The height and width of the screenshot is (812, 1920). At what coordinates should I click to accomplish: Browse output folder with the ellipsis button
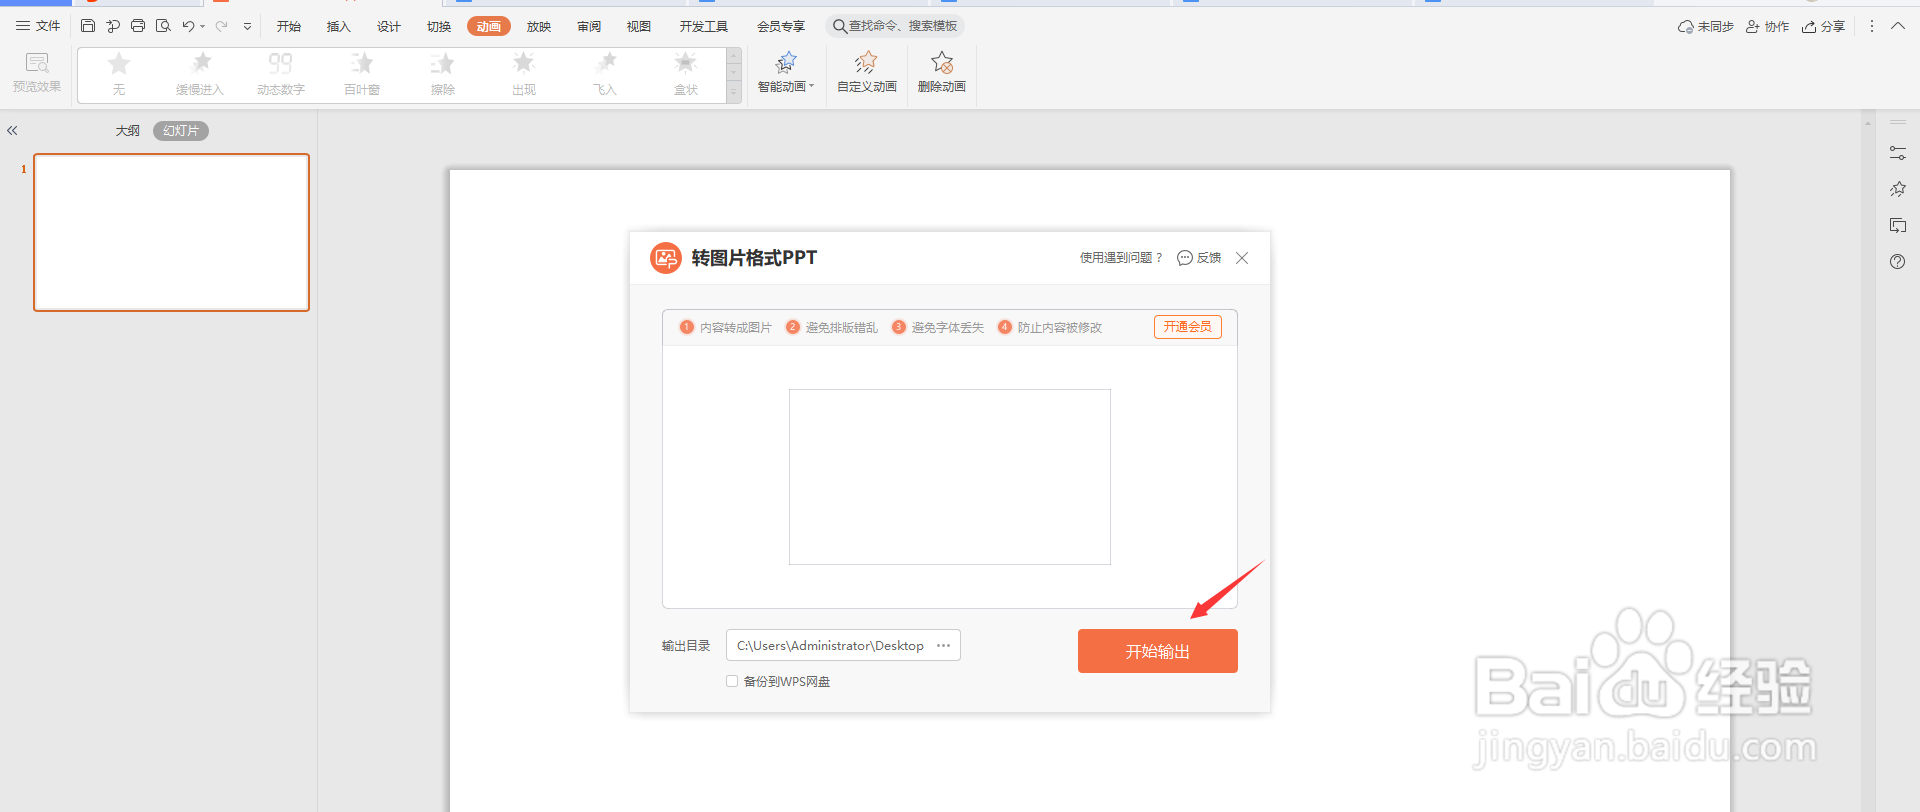point(943,646)
